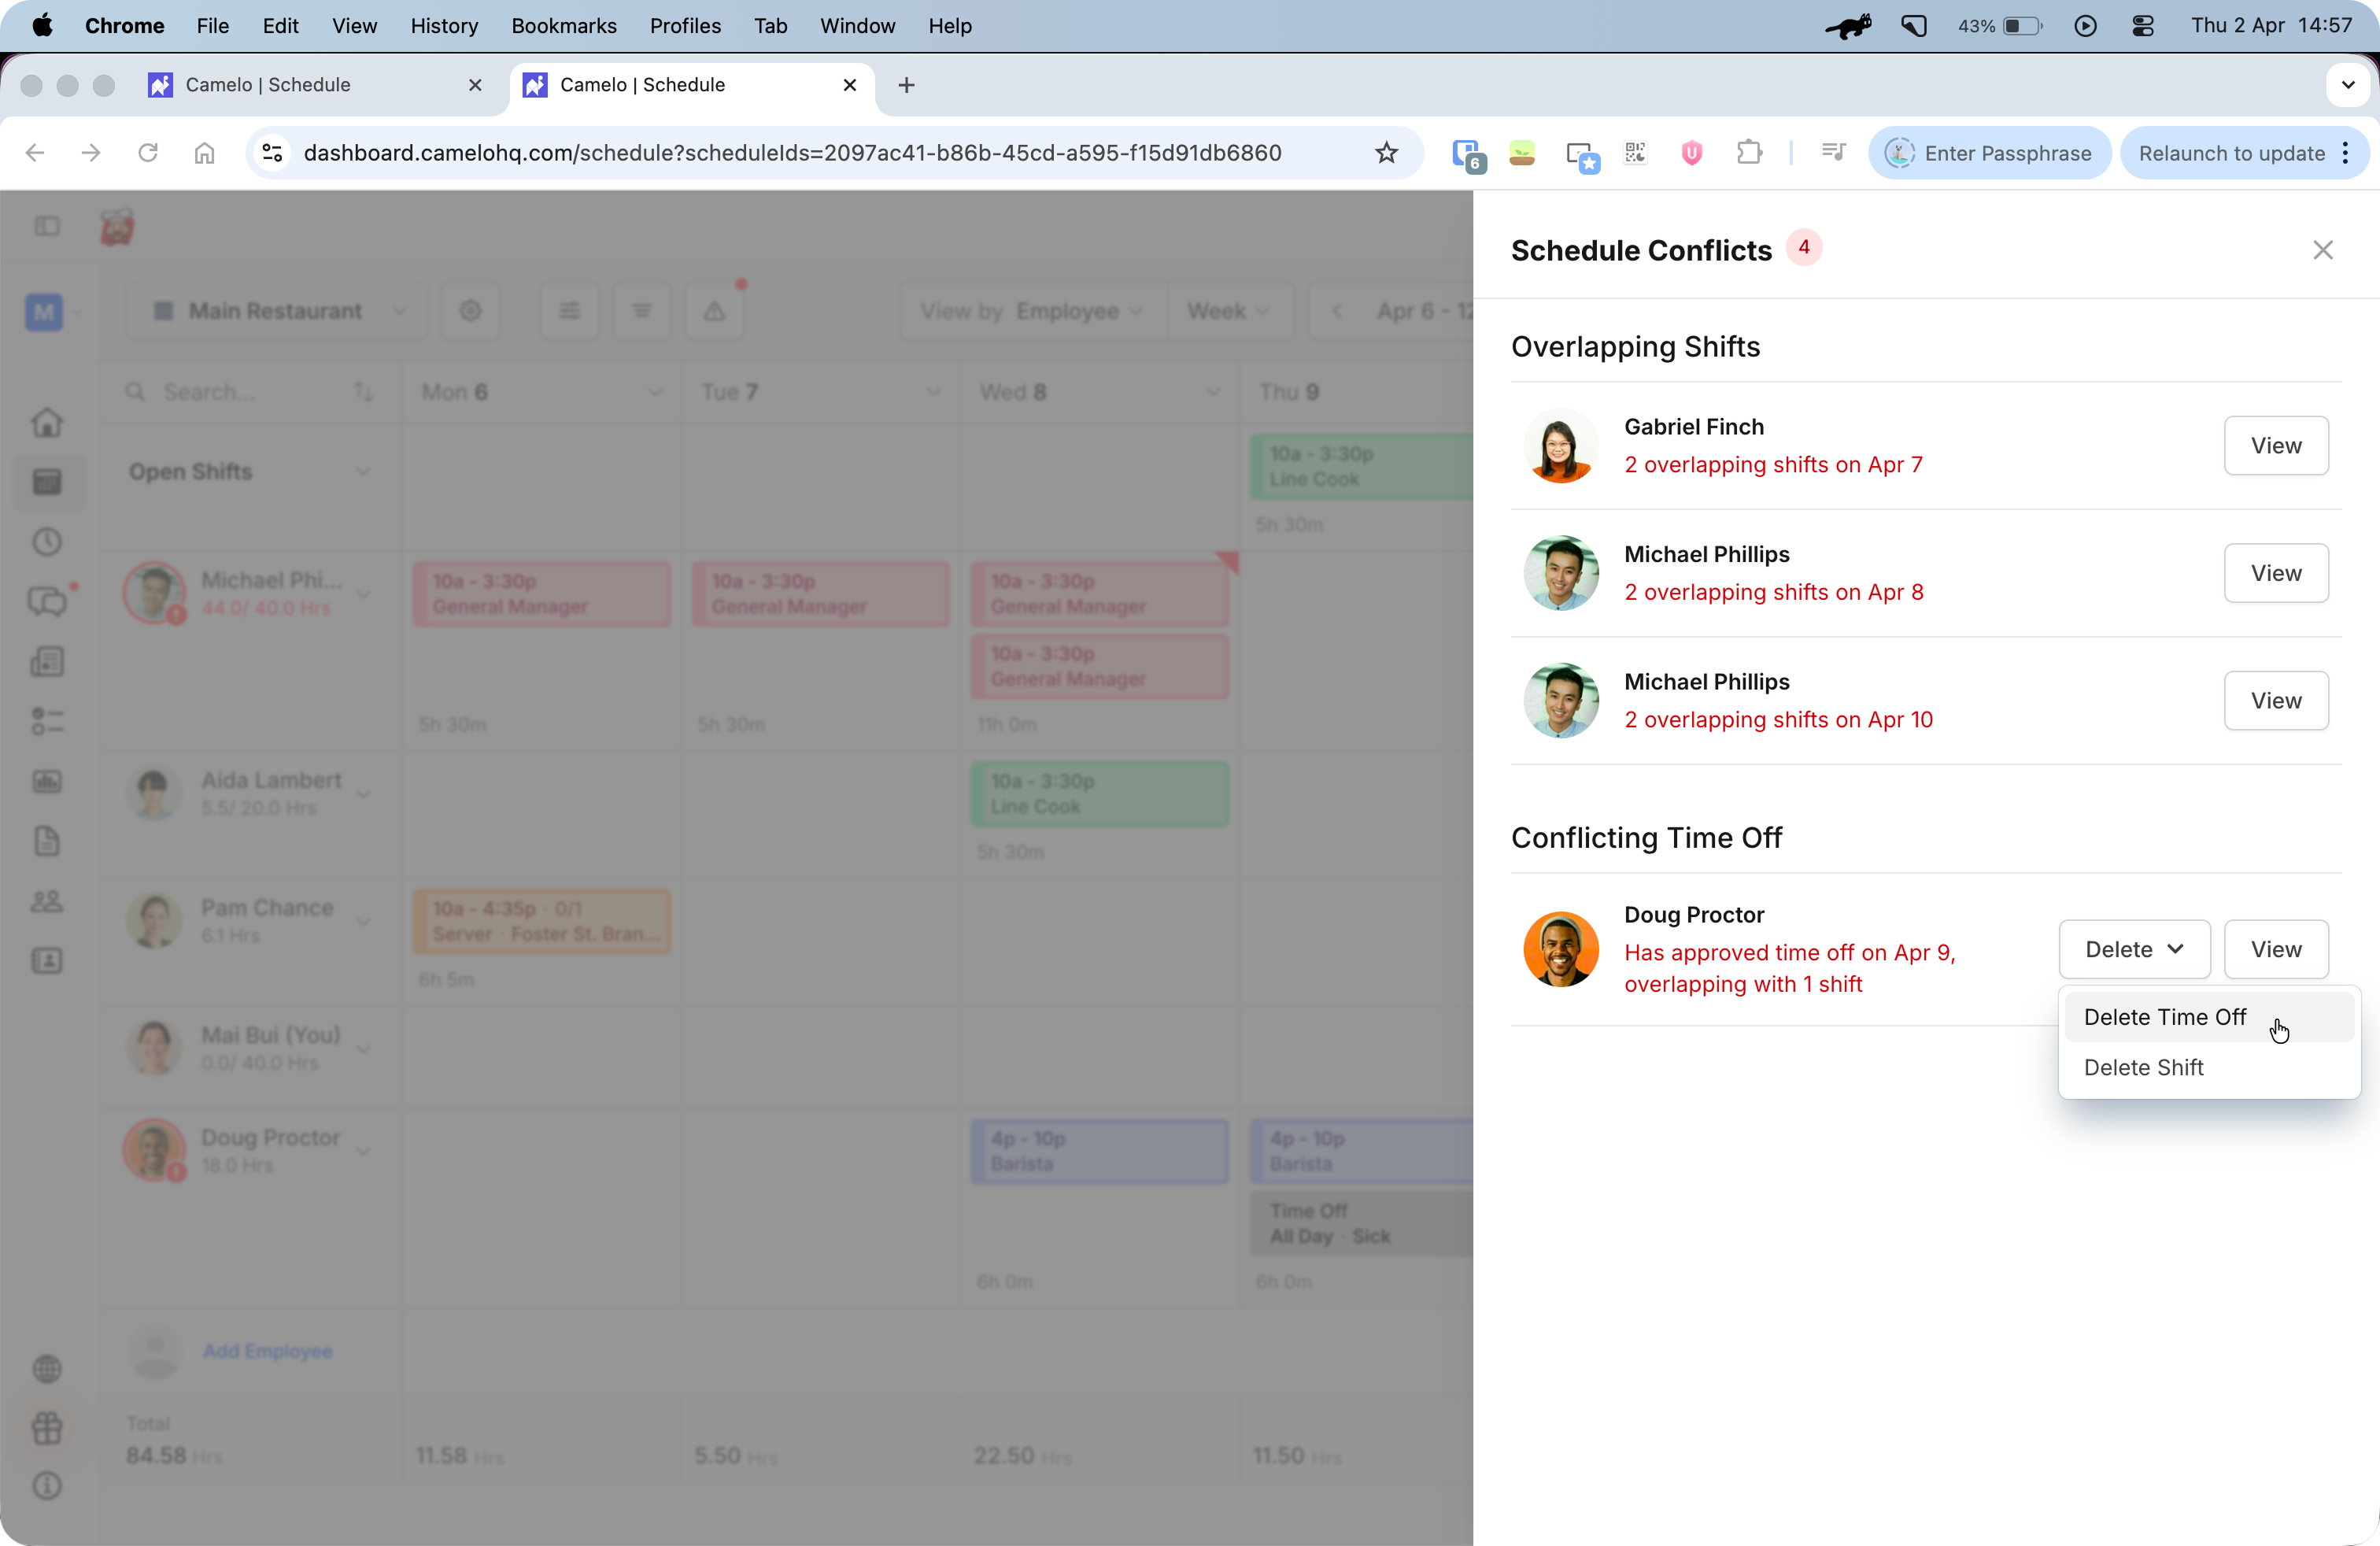
Task: Select Delete Time Off option
Action: tap(2208, 1017)
